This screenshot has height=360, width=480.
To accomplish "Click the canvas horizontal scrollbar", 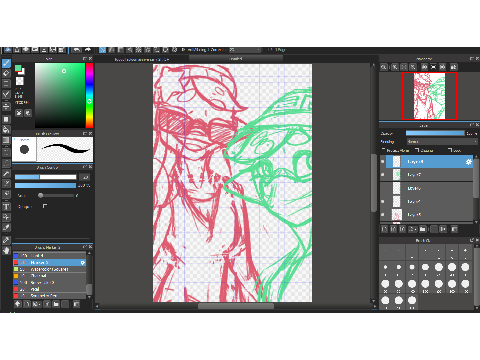I will [x=236, y=306].
